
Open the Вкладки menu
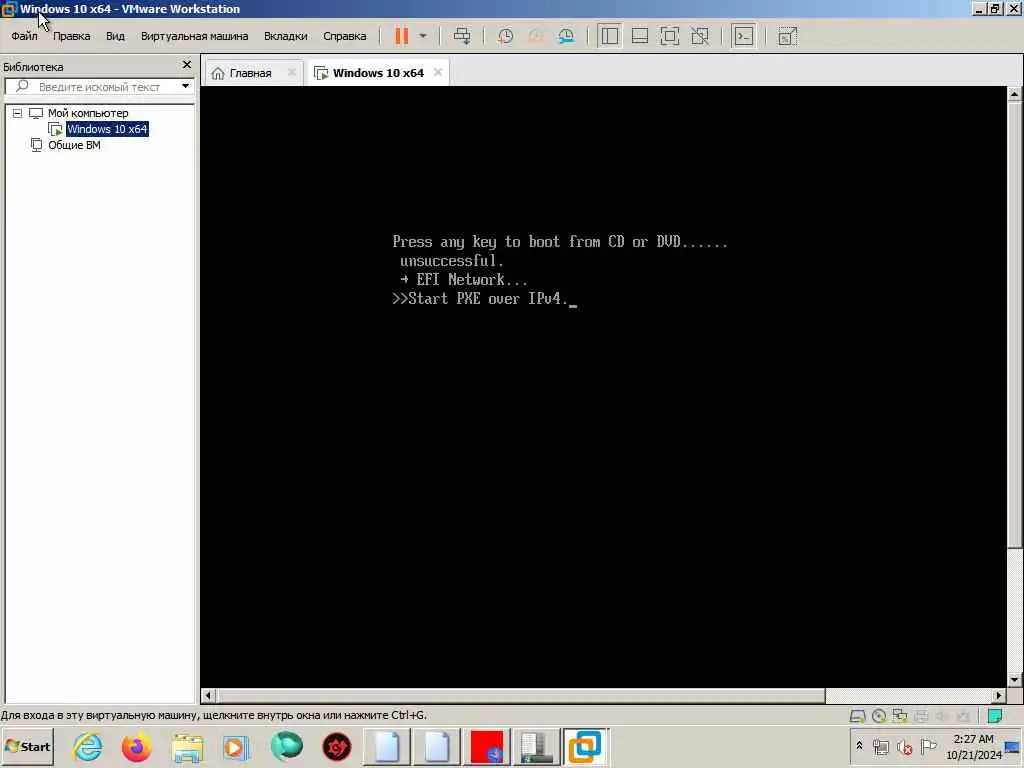(285, 36)
